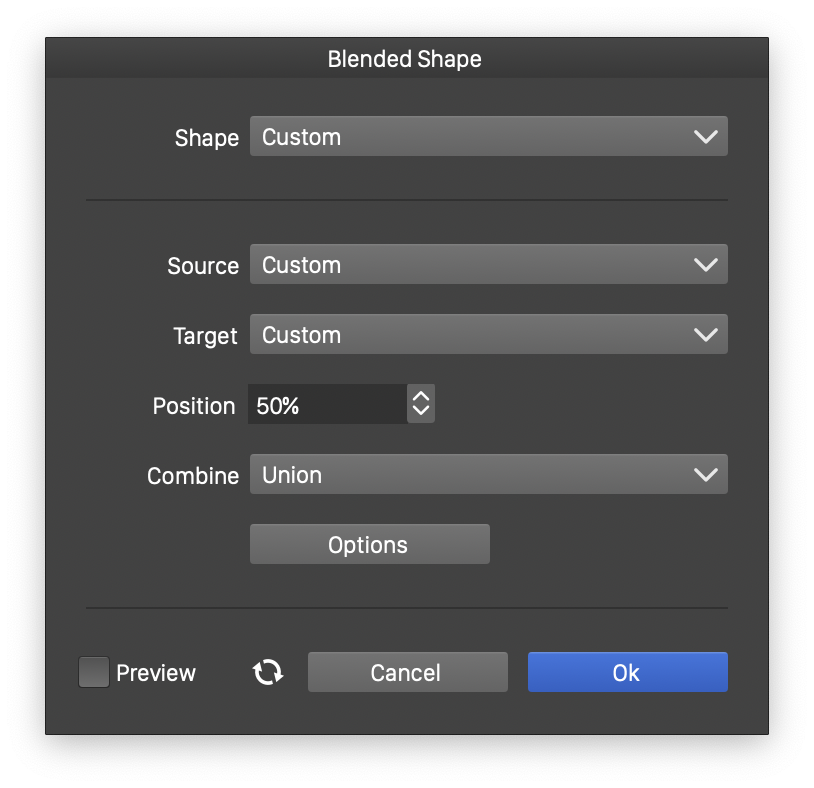The image size is (814, 788).
Task: Enable the Preview checkbox
Action: (x=94, y=672)
